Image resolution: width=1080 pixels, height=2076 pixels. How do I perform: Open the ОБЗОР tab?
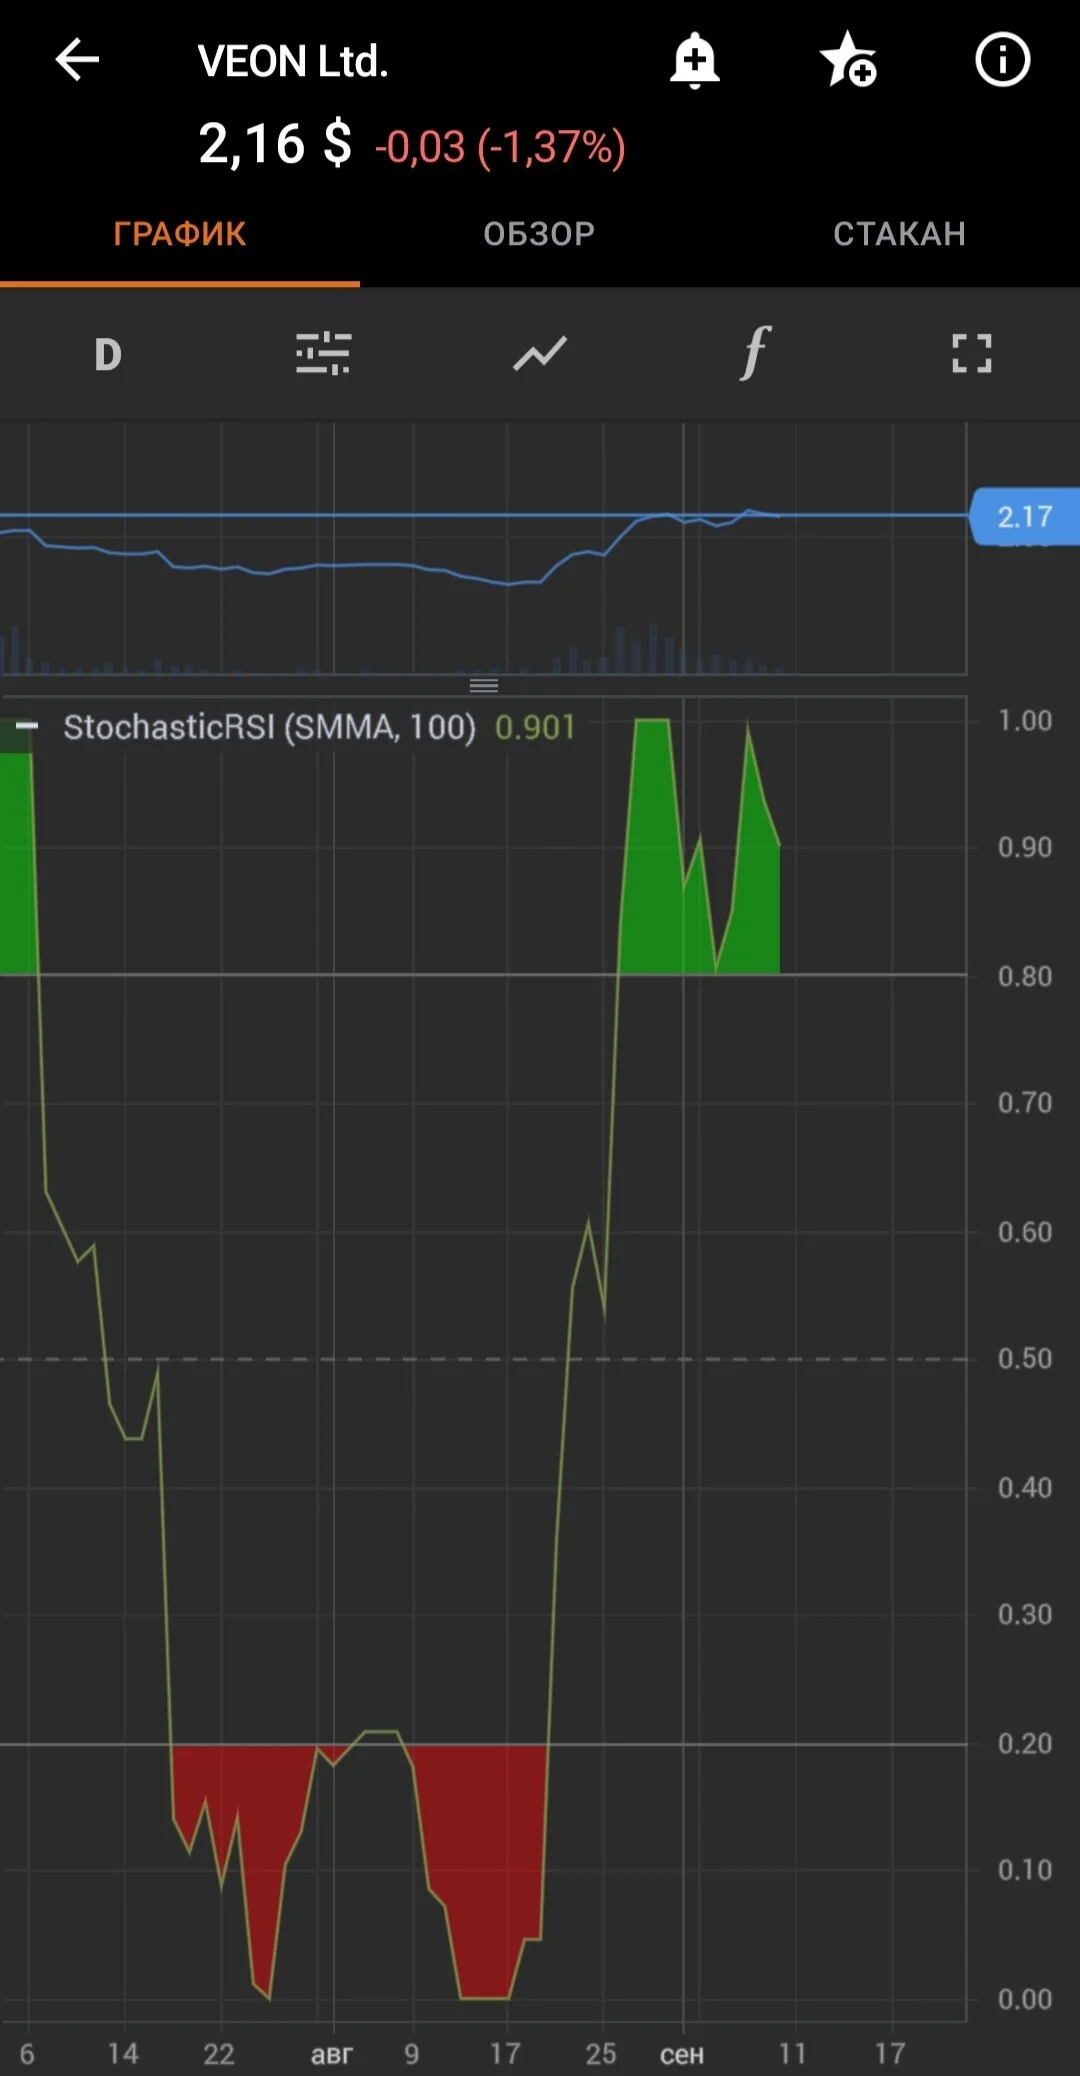[539, 234]
